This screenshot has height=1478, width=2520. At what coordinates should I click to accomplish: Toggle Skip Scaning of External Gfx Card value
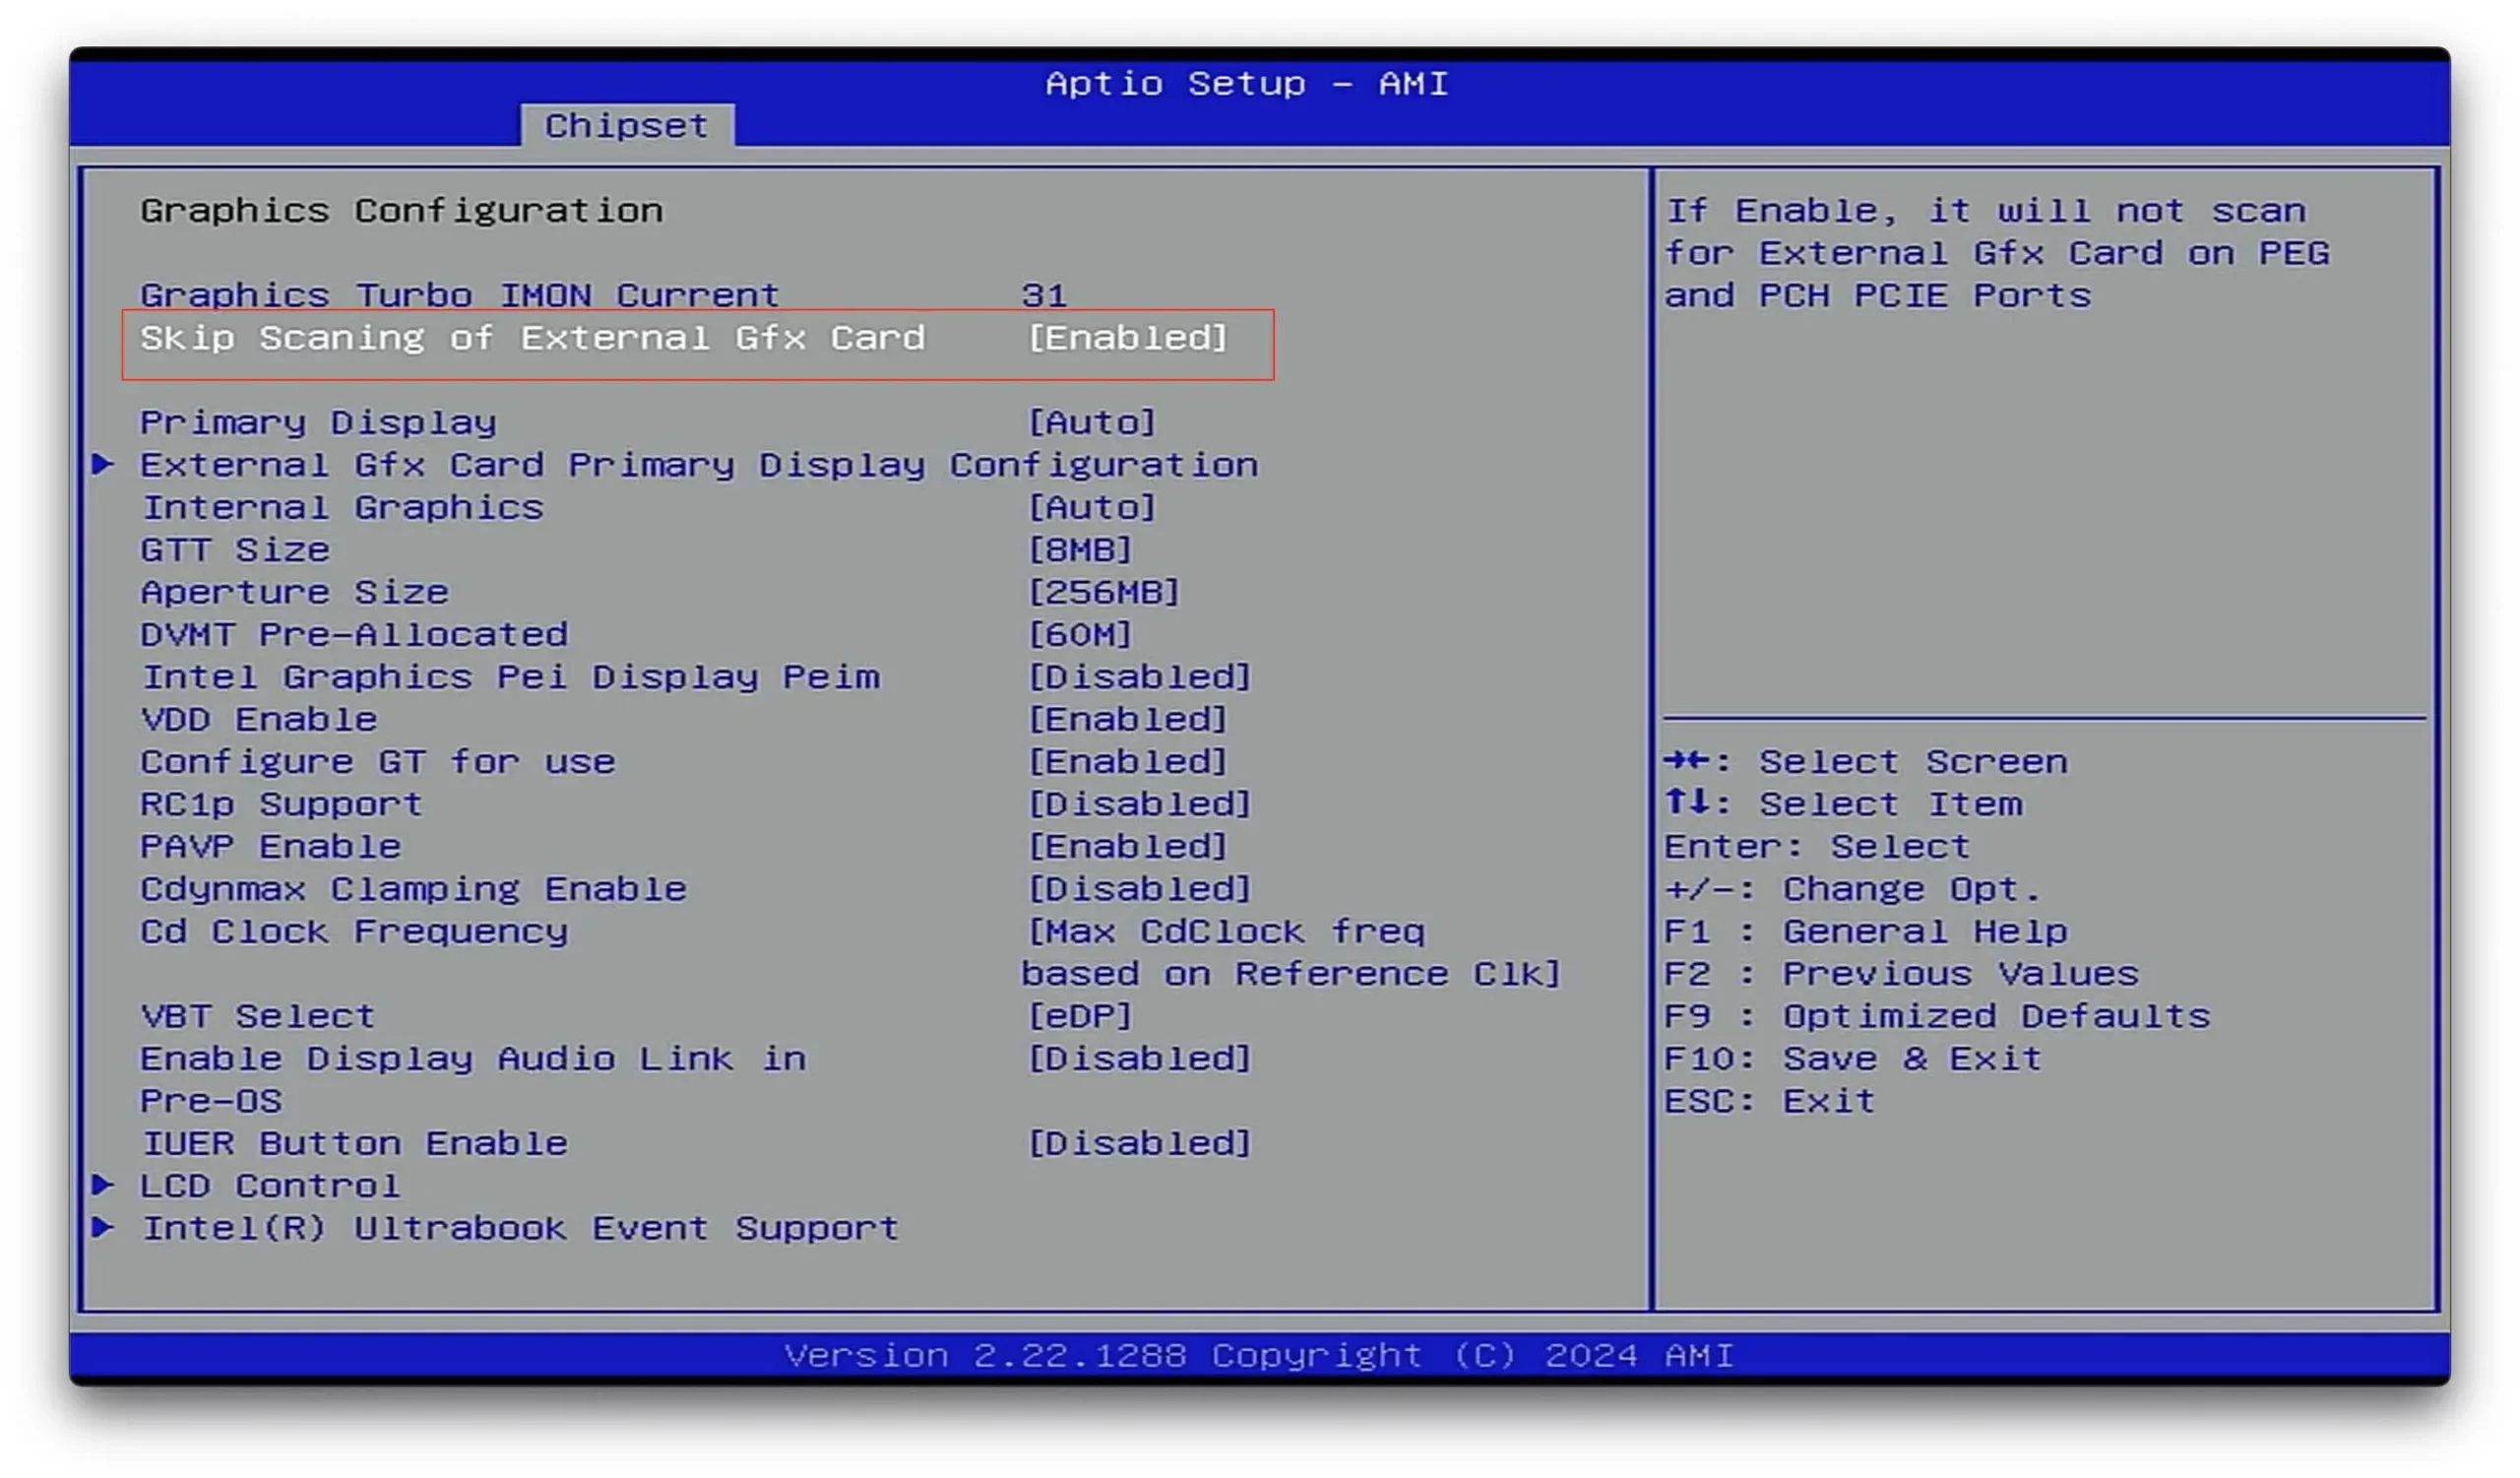tap(1127, 338)
